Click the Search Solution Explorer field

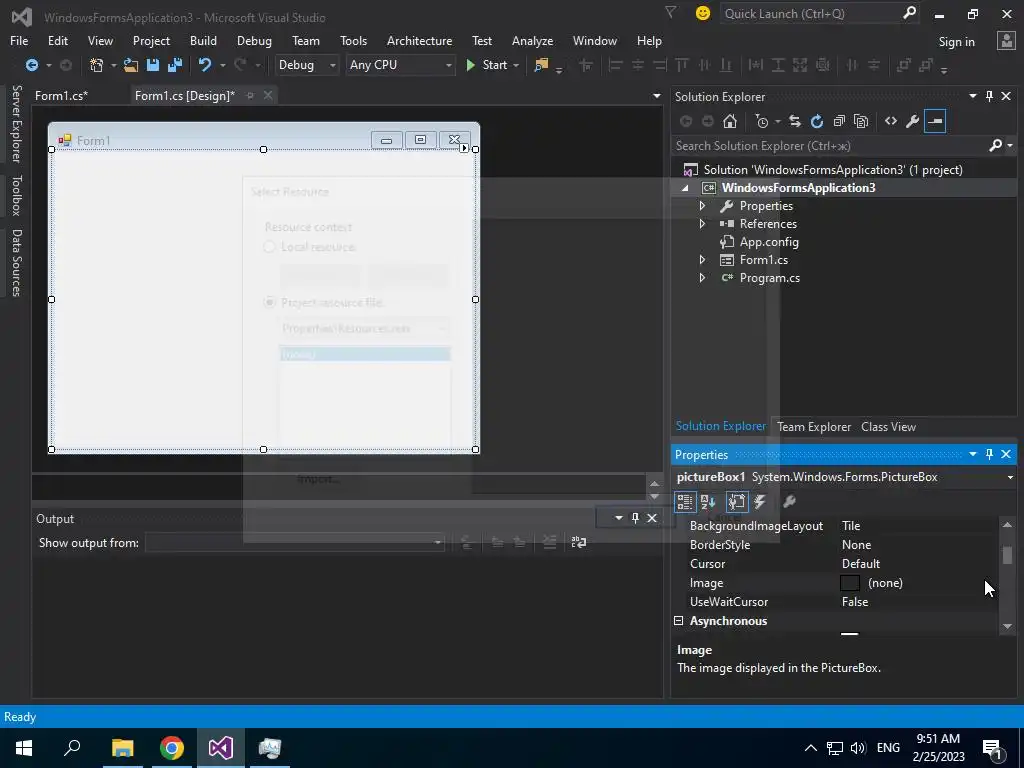tap(829, 146)
